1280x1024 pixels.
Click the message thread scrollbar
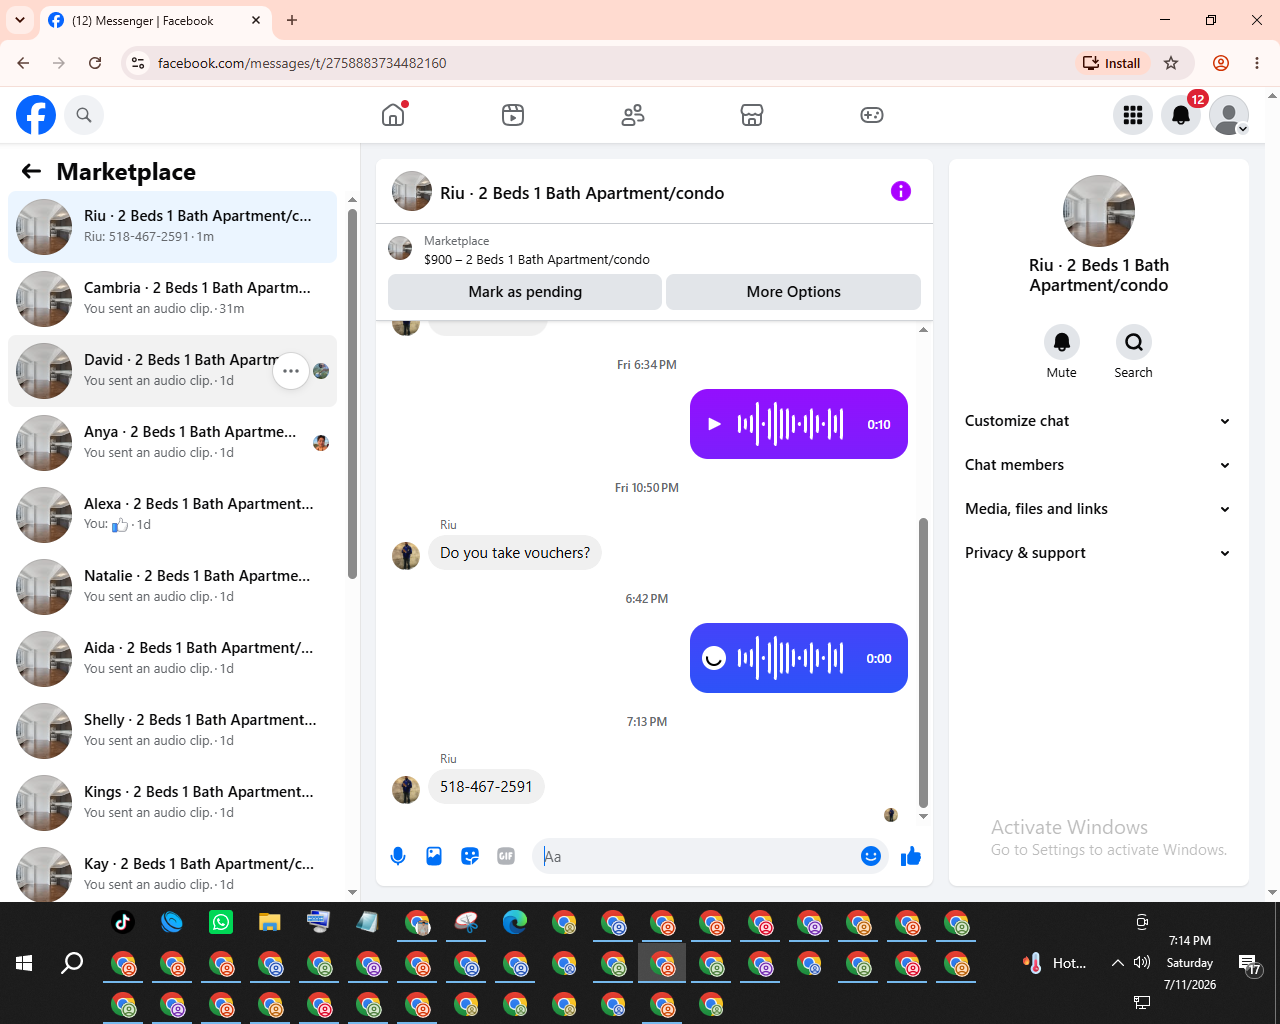click(x=923, y=662)
